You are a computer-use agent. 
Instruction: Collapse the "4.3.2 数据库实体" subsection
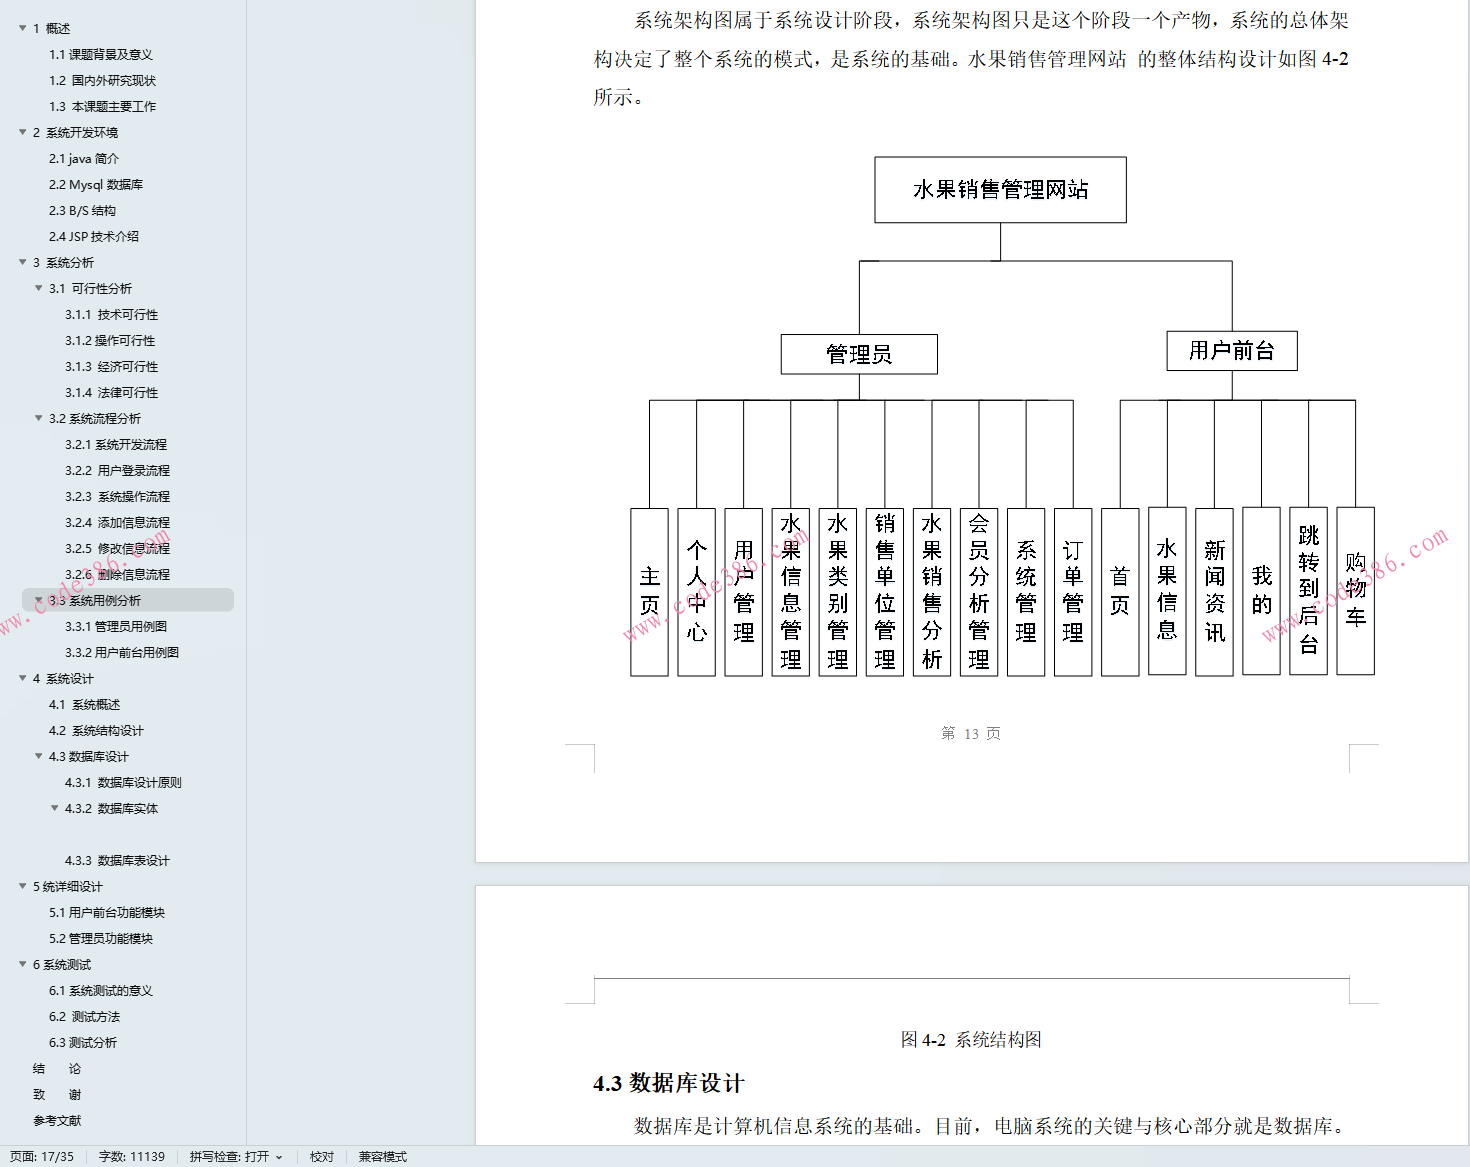(x=55, y=808)
